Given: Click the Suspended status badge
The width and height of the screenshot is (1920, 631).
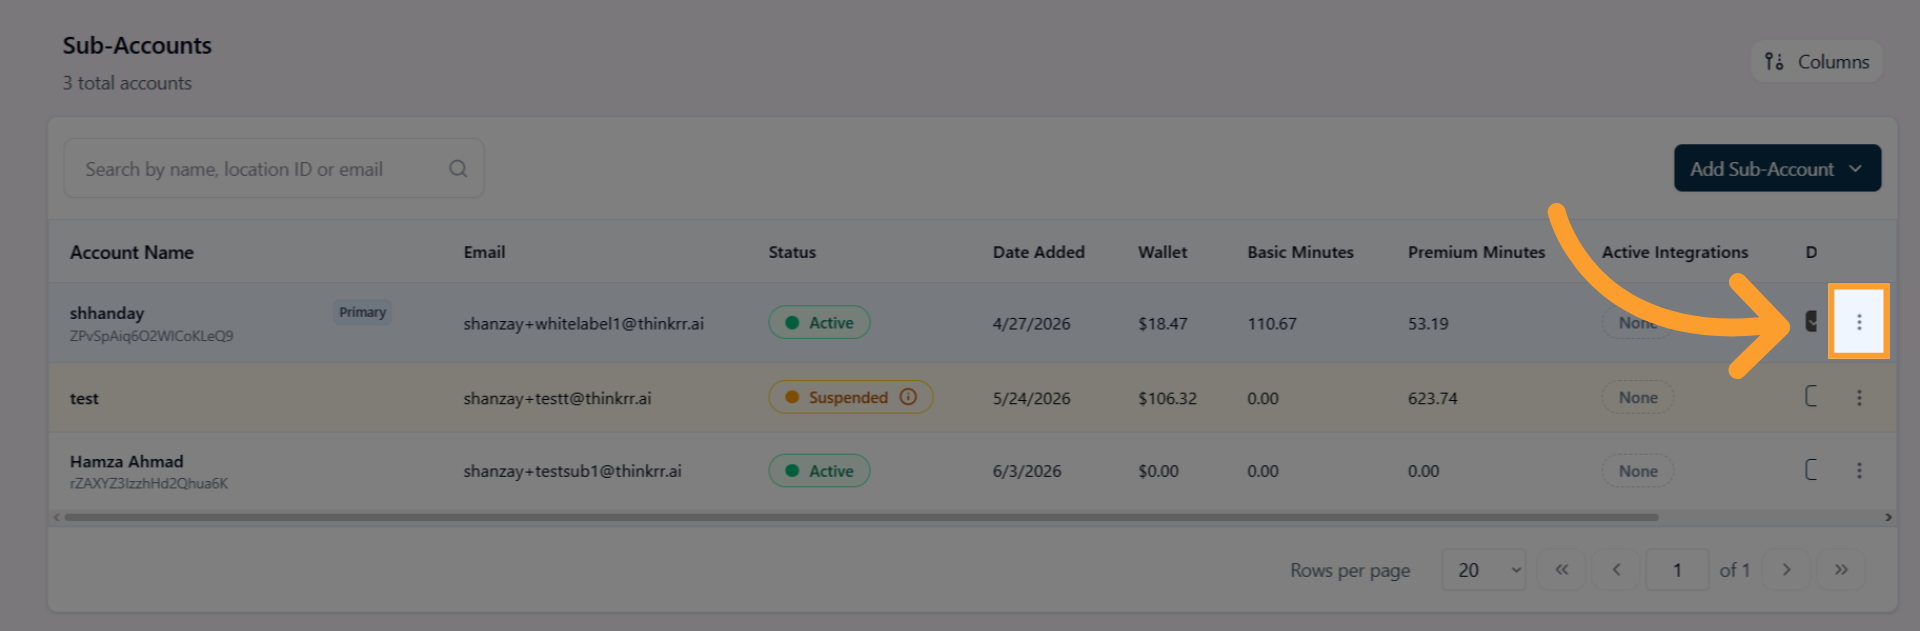Looking at the screenshot, I should click(x=850, y=397).
